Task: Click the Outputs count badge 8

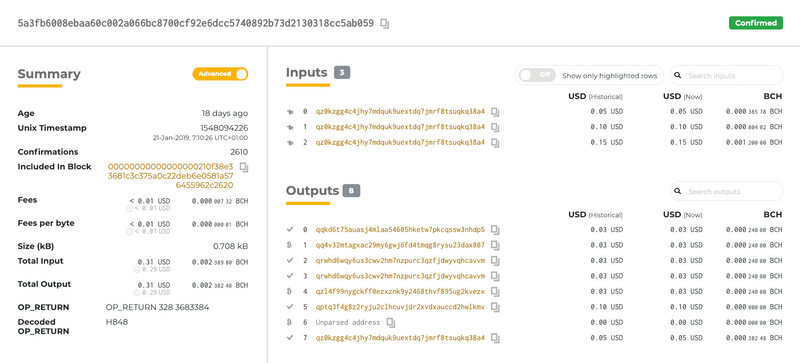Action: (x=351, y=191)
